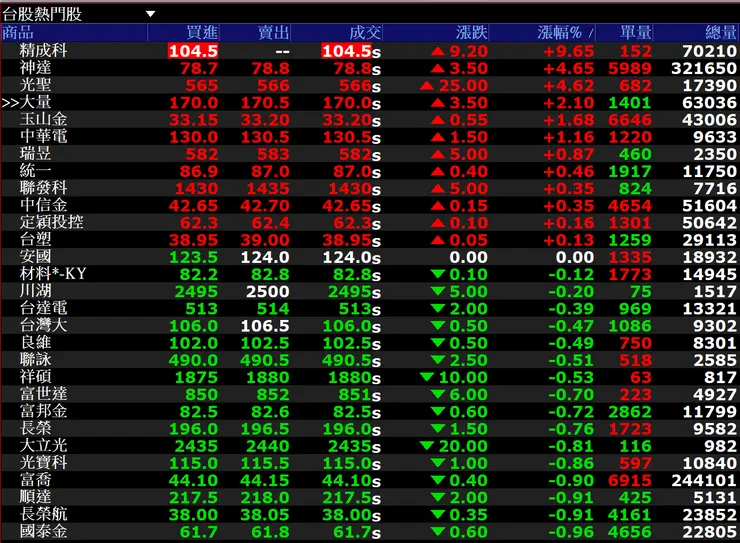740x543 pixels.
Task: Click 國泰金 percent change -0.96
Action: tap(571, 532)
